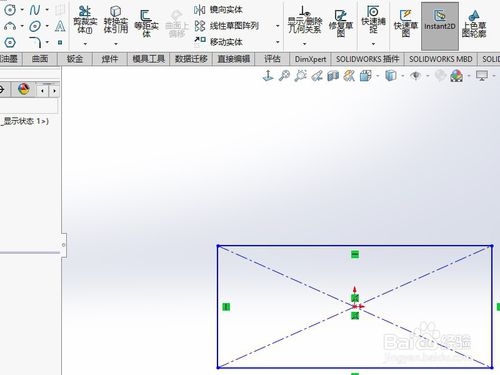Open the dropdown beside 移动实体
Screen dimensions: 500x375
click(x=277, y=42)
